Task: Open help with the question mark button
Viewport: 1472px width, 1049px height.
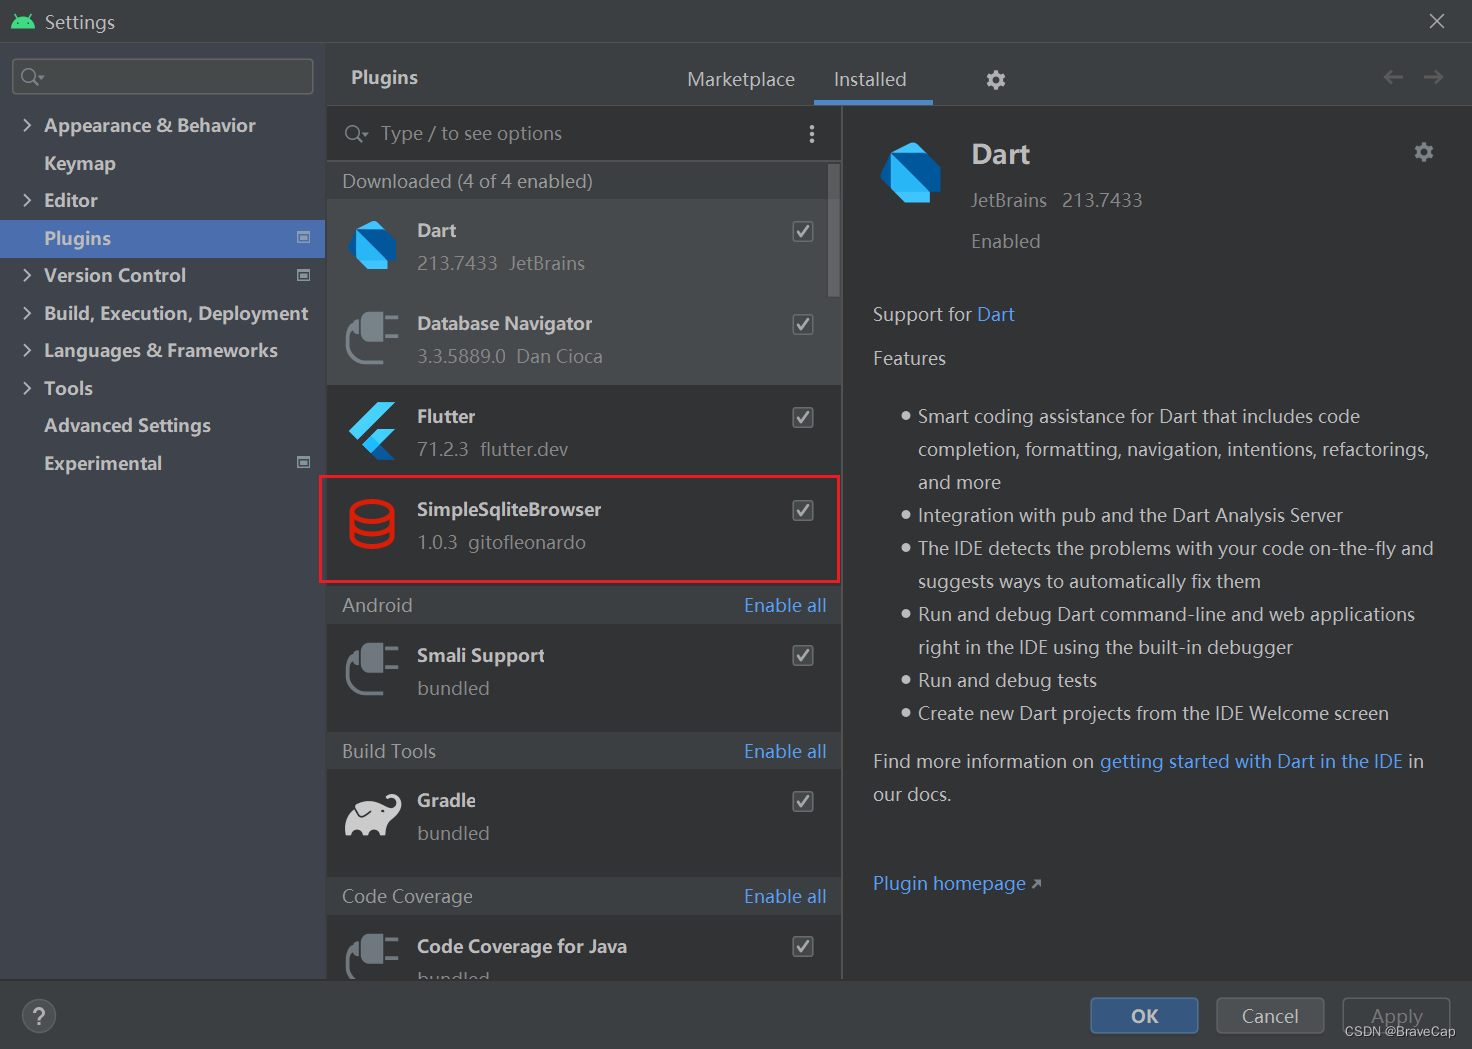Action: pyautogui.click(x=39, y=1016)
